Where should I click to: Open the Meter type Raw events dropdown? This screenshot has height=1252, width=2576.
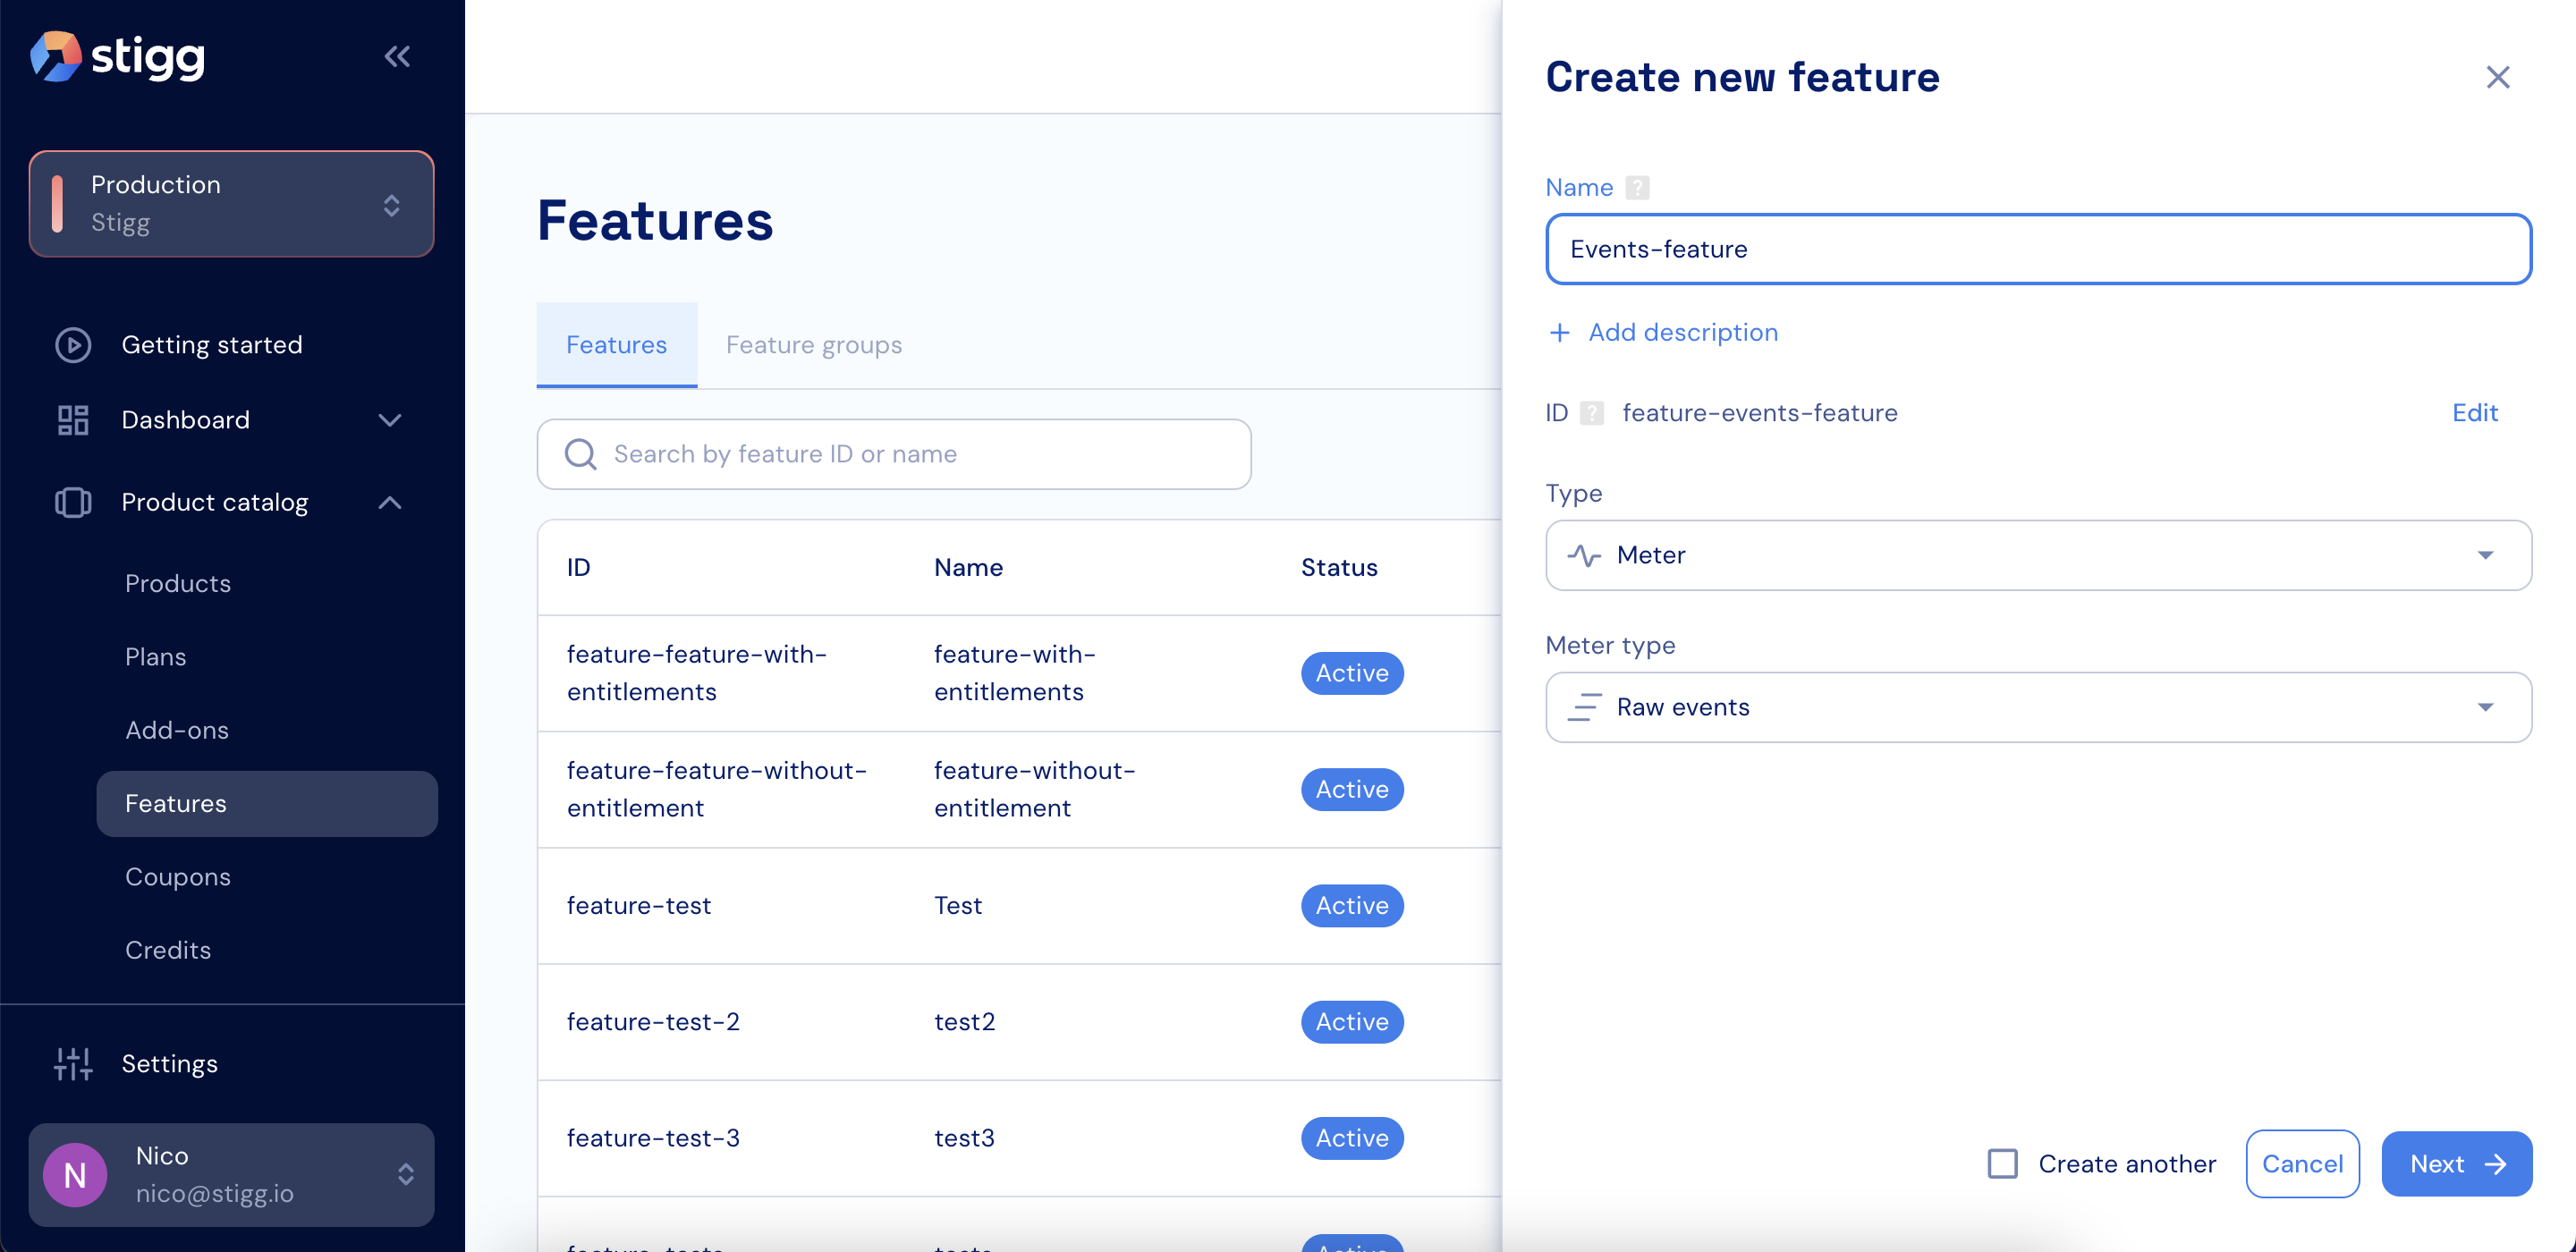point(2038,707)
